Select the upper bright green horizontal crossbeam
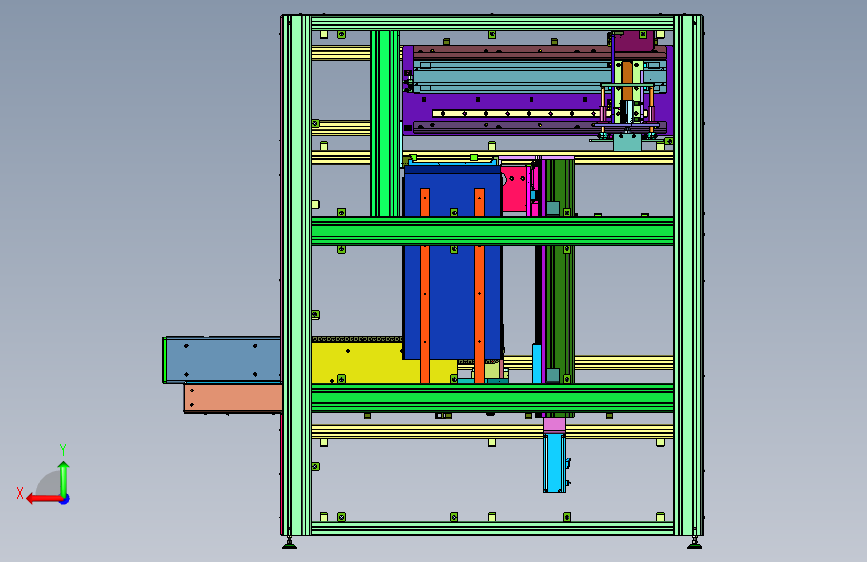The height and width of the screenshot is (562, 867). tap(492, 231)
